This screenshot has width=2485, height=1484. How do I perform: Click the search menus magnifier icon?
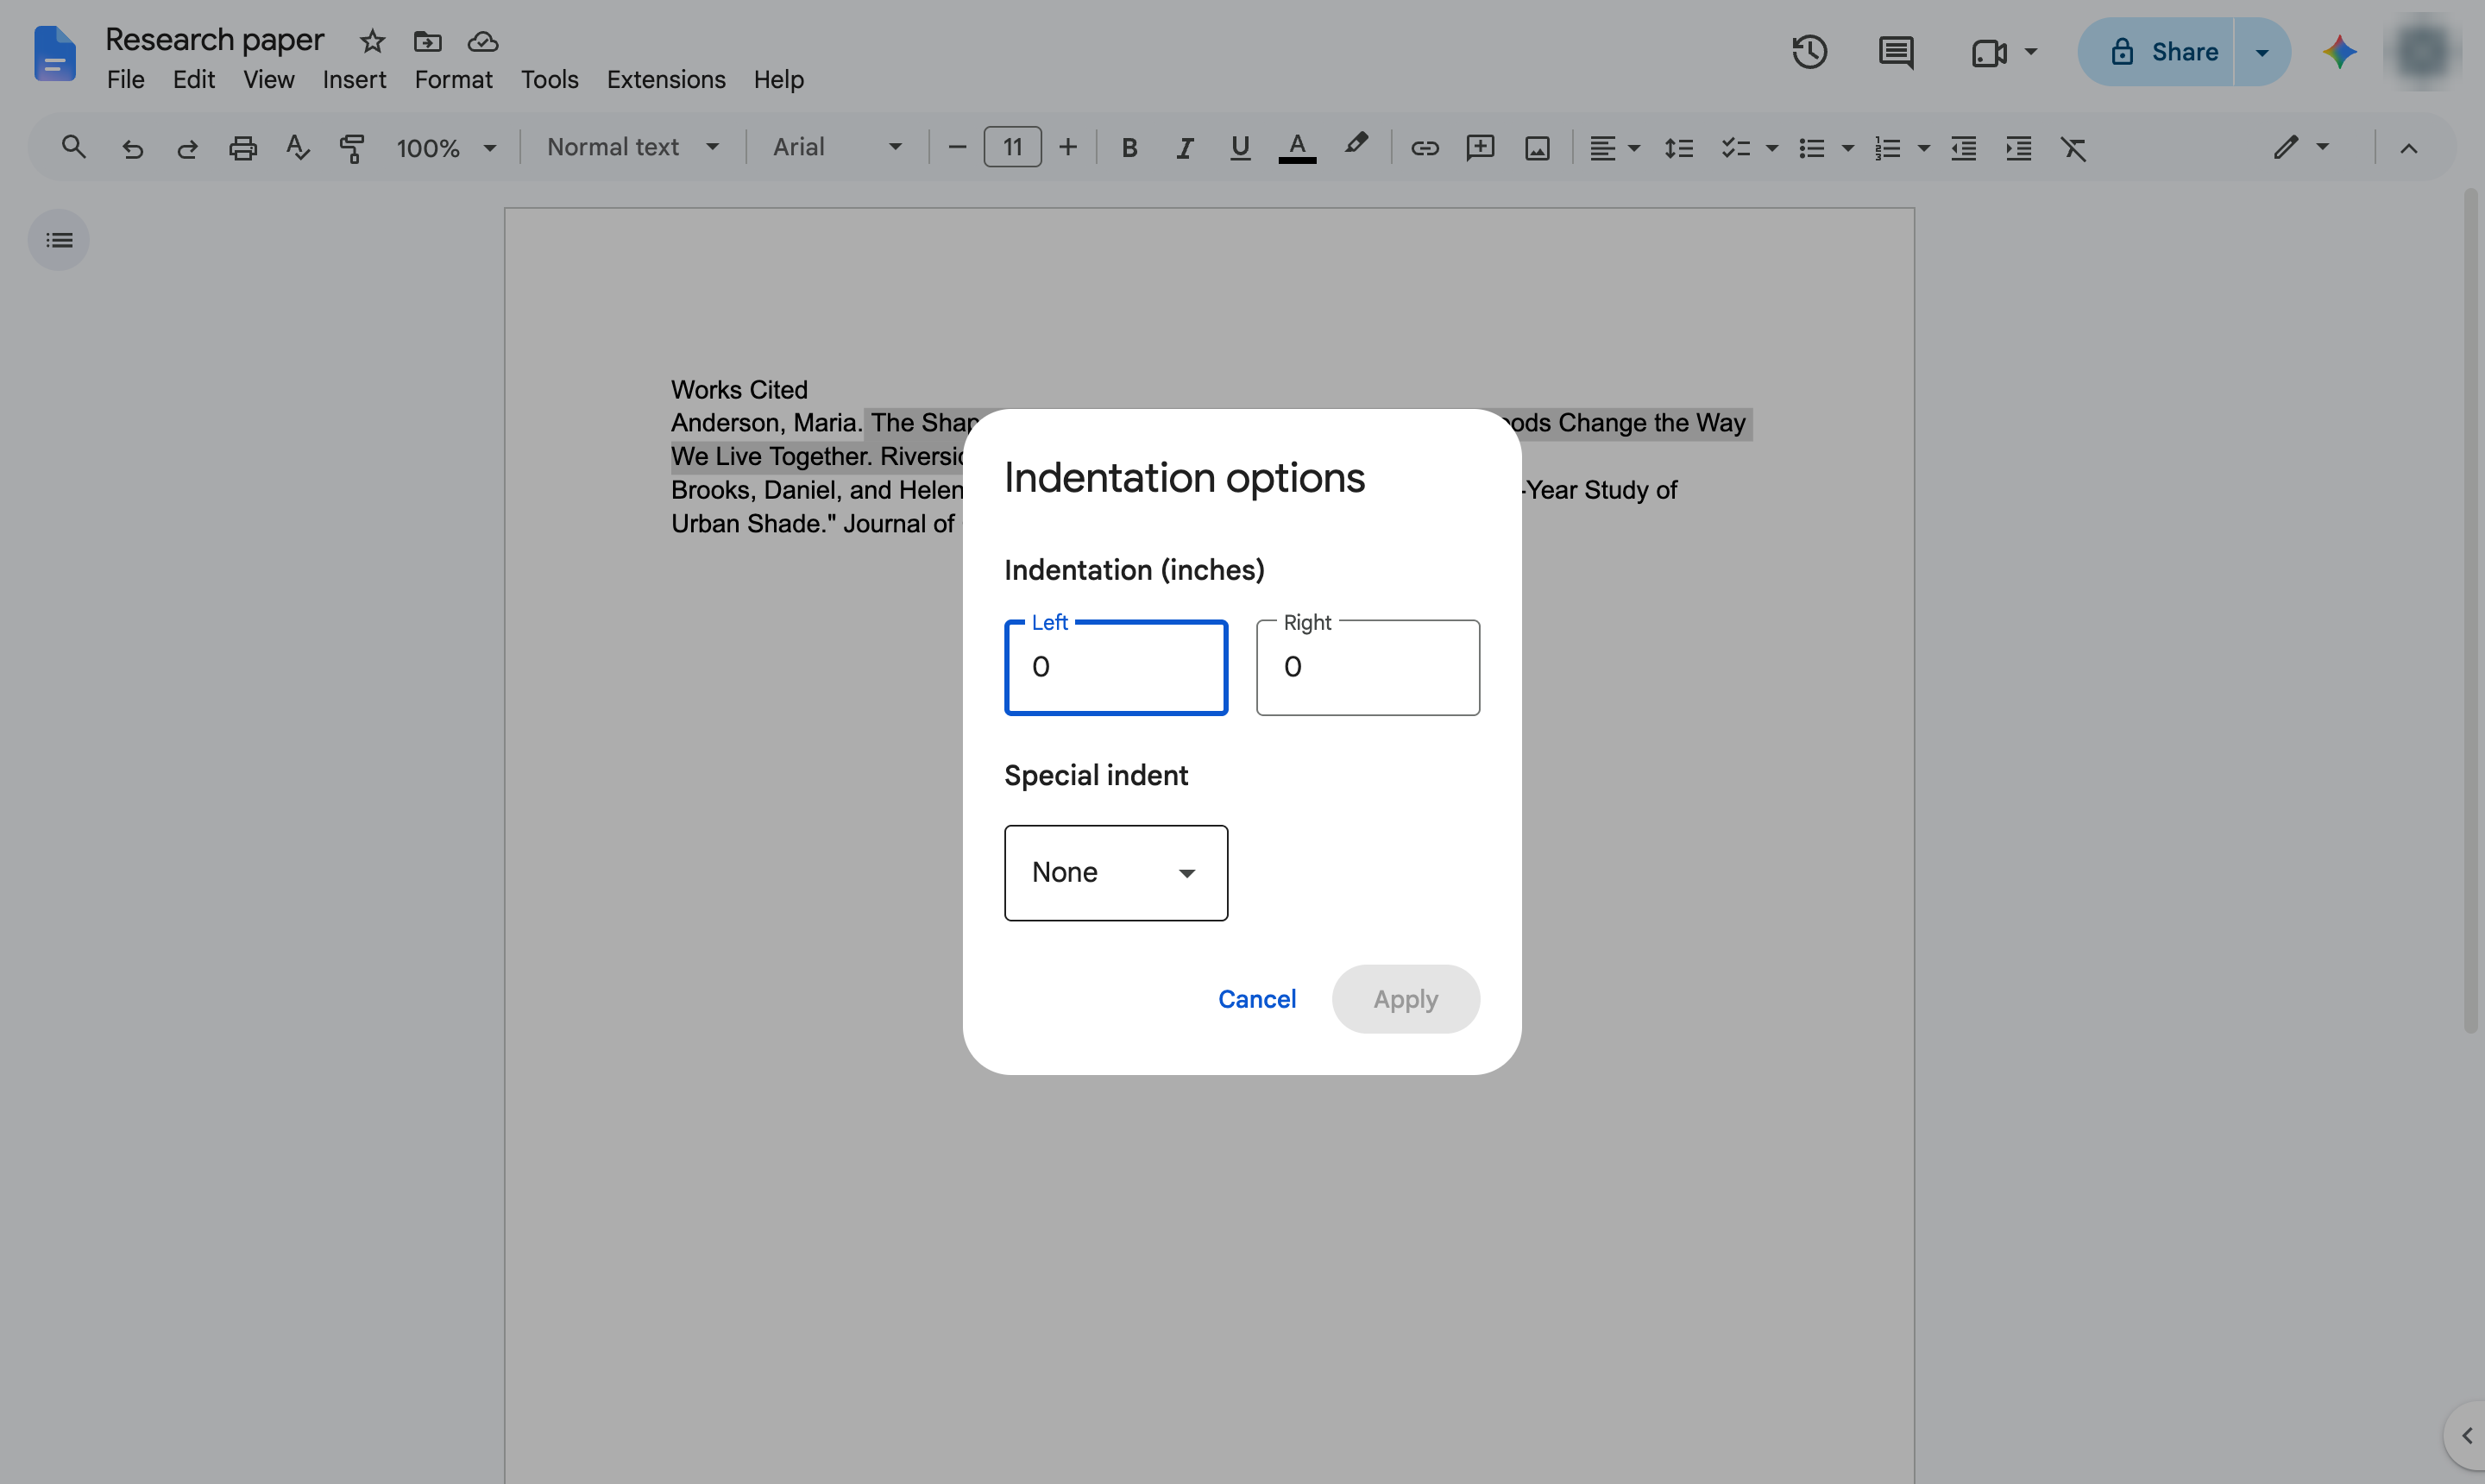73,147
